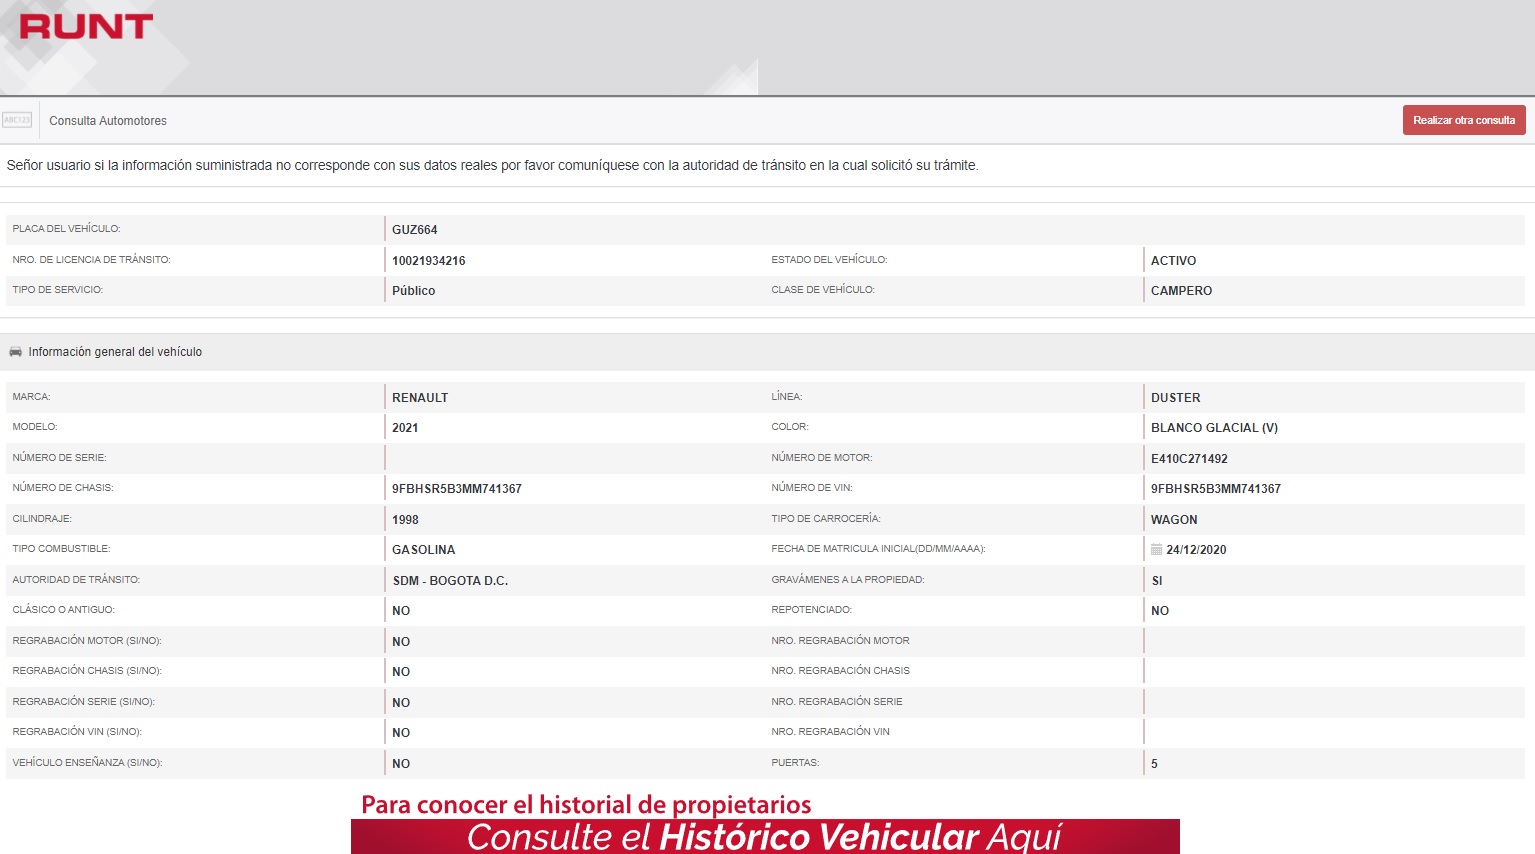This screenshot has width=1535, height=854.
Task: Click the Número de chasis value
Action: click(456, 489)
